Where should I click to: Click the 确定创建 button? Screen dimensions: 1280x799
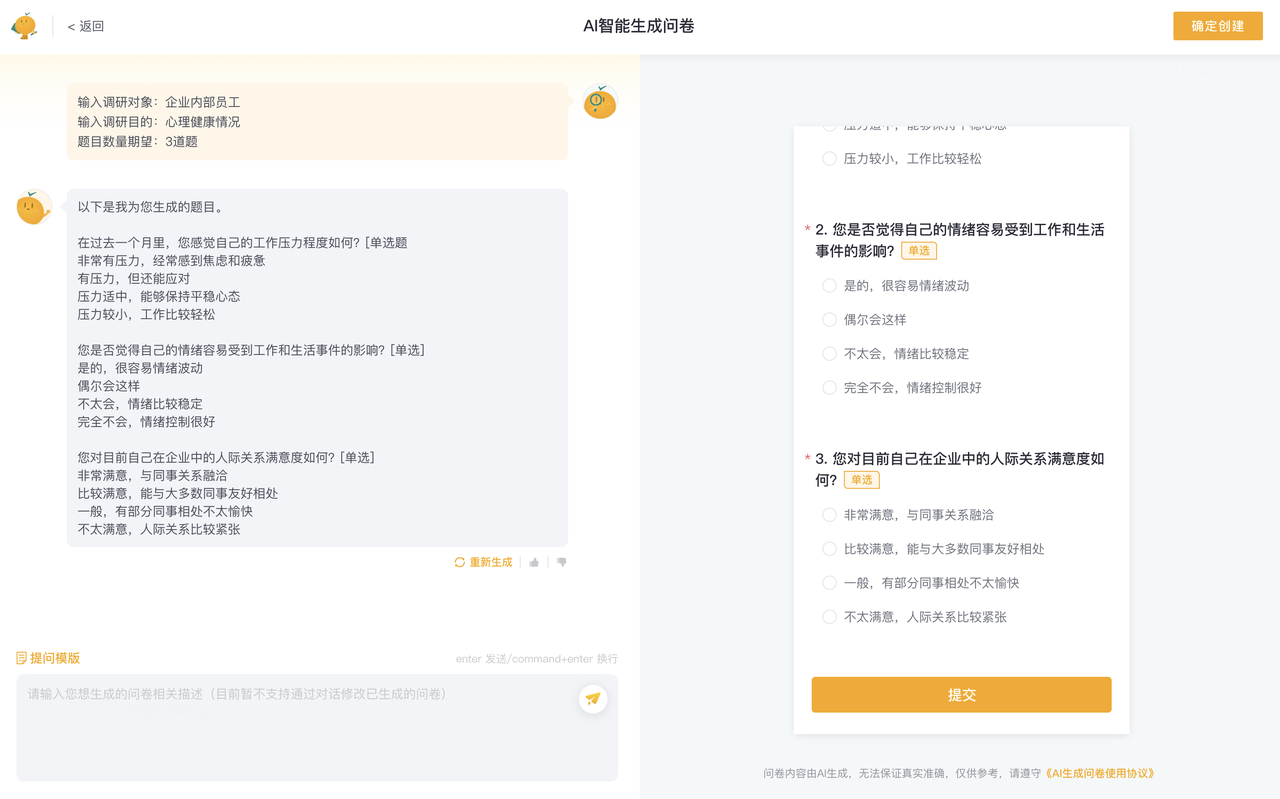point(1217,25)
